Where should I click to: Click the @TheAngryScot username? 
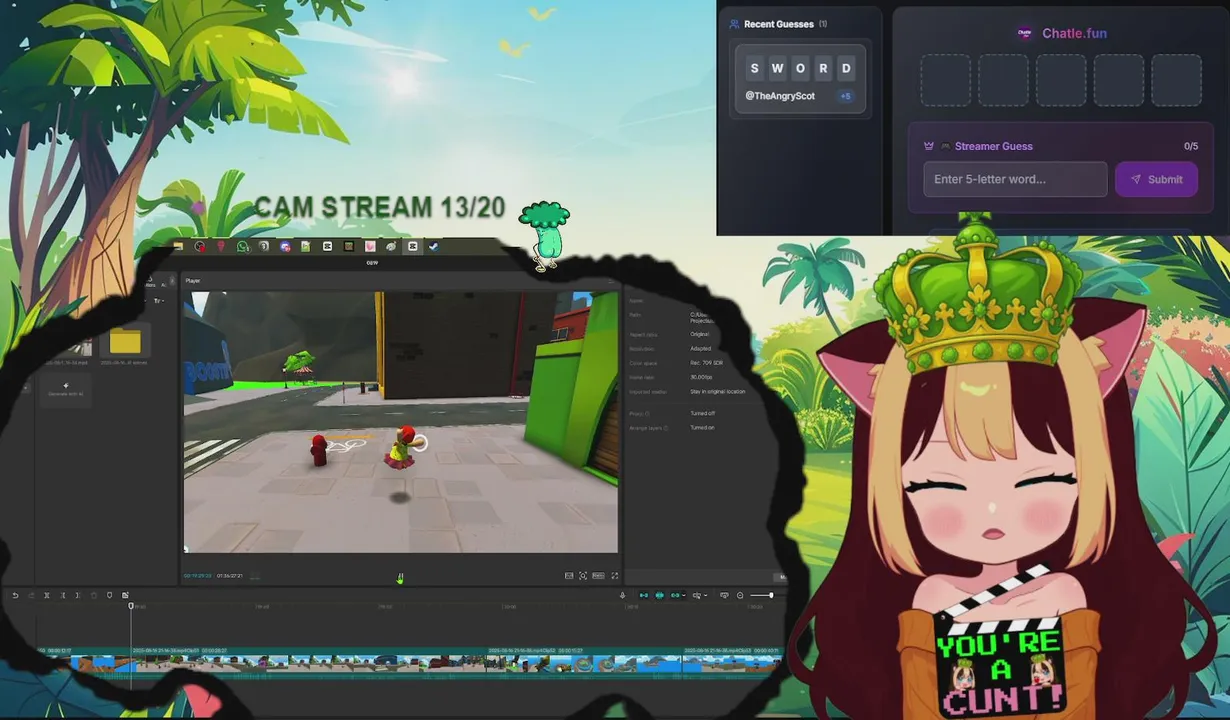[780, 96]
